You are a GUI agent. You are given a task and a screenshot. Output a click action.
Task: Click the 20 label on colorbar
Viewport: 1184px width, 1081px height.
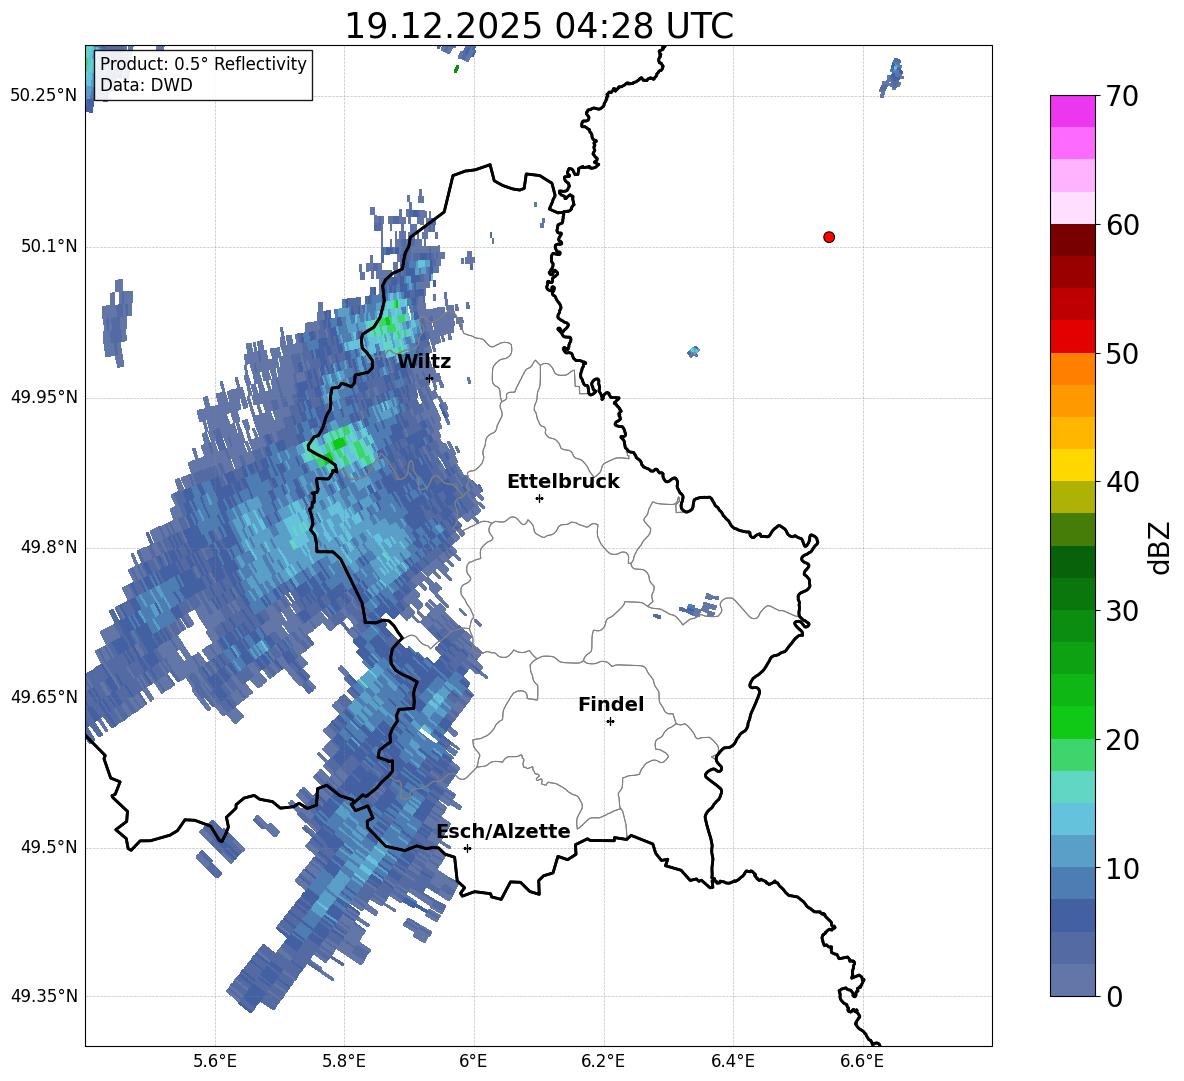click(1122, 740)
